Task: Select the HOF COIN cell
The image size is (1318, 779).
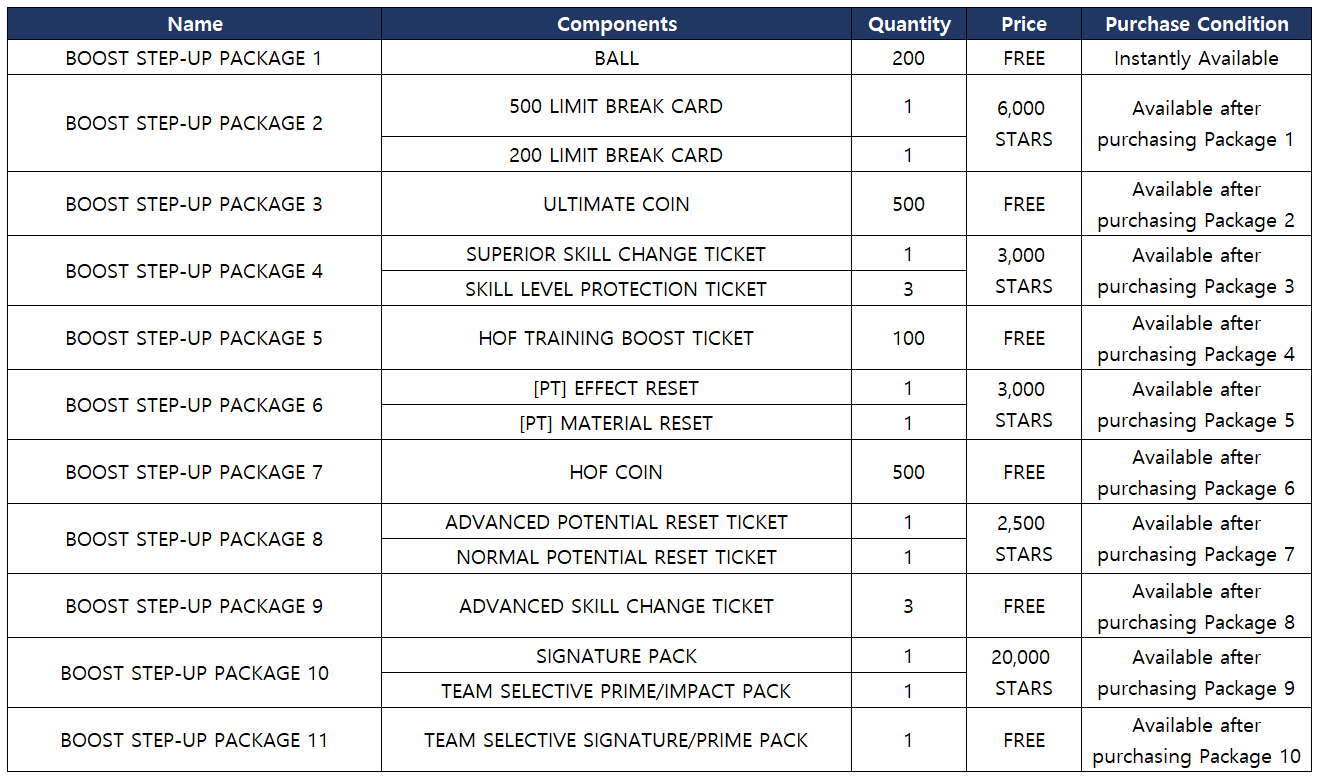Action: pos(616,472)
